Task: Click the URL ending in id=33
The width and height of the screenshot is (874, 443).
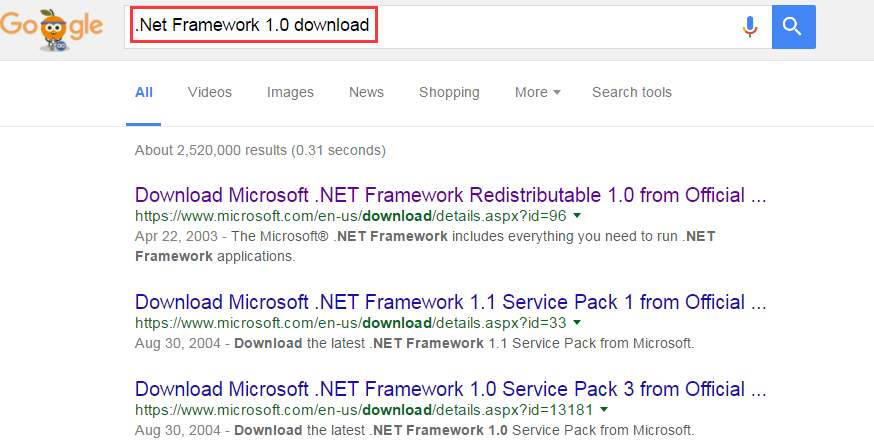Action: click(x=351, y=323)
